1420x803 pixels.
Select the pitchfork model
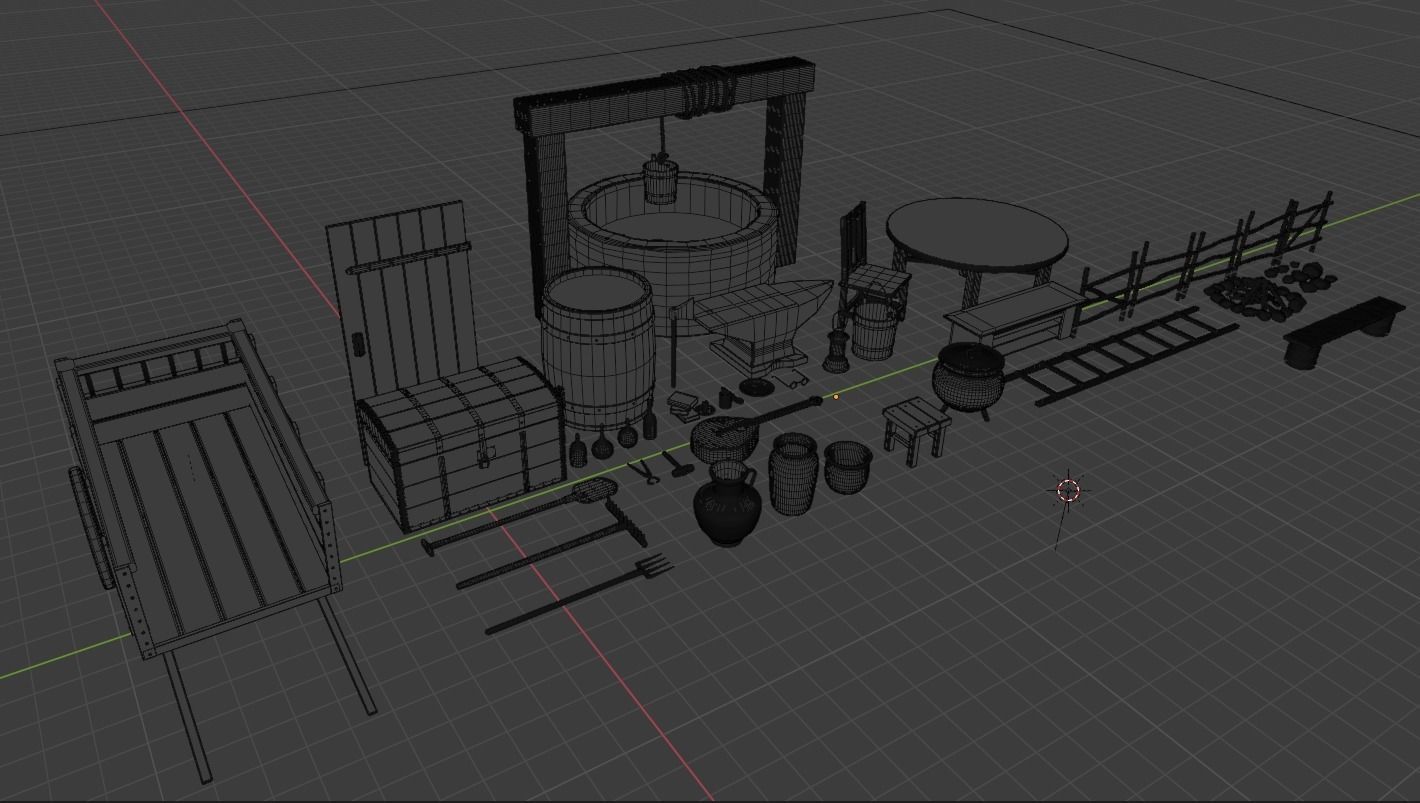580,595
